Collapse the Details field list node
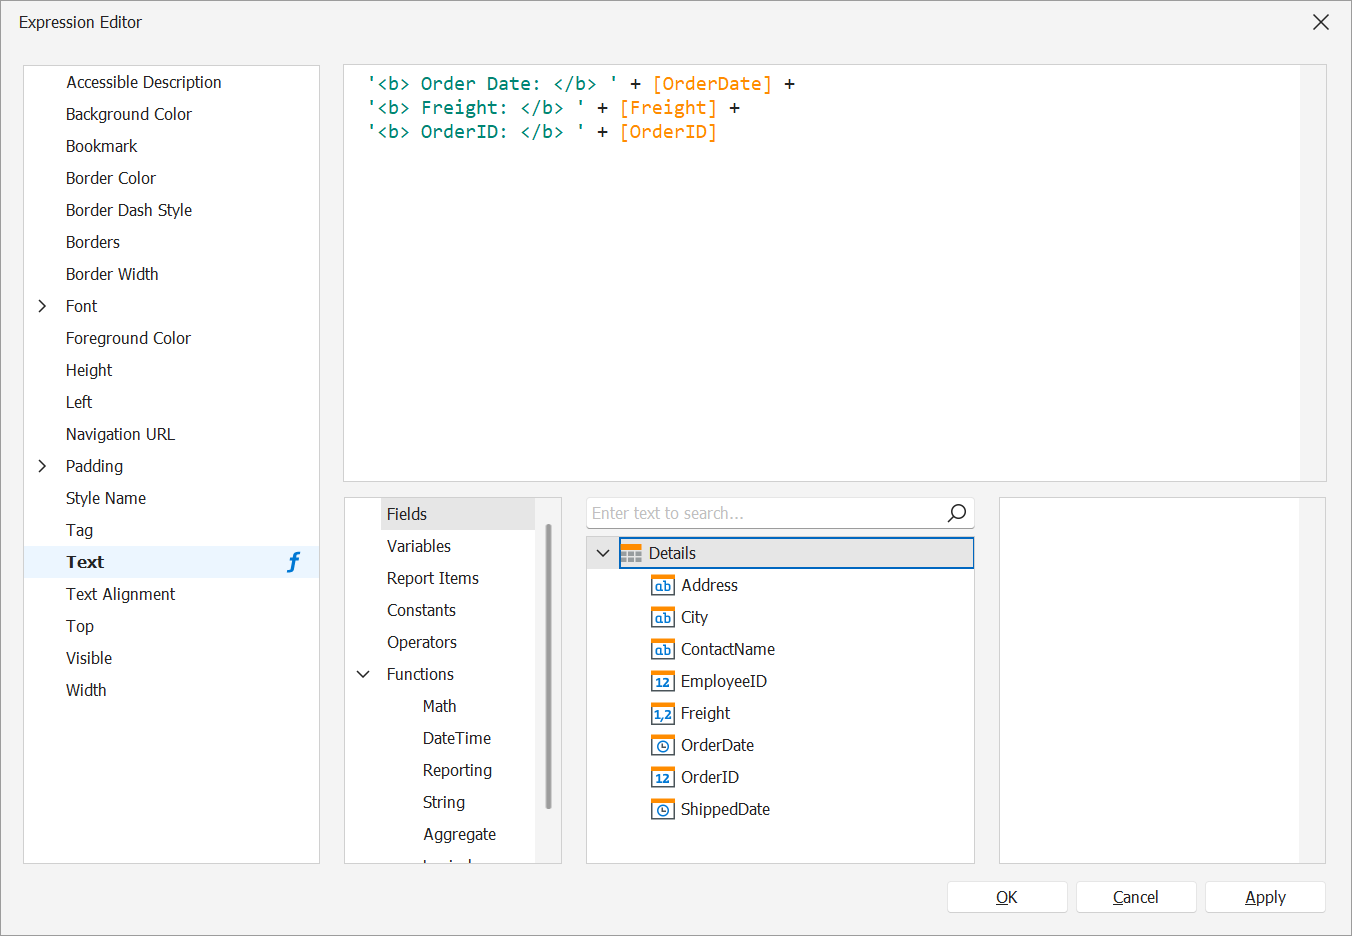1352x936 pixels. (603, 552)
